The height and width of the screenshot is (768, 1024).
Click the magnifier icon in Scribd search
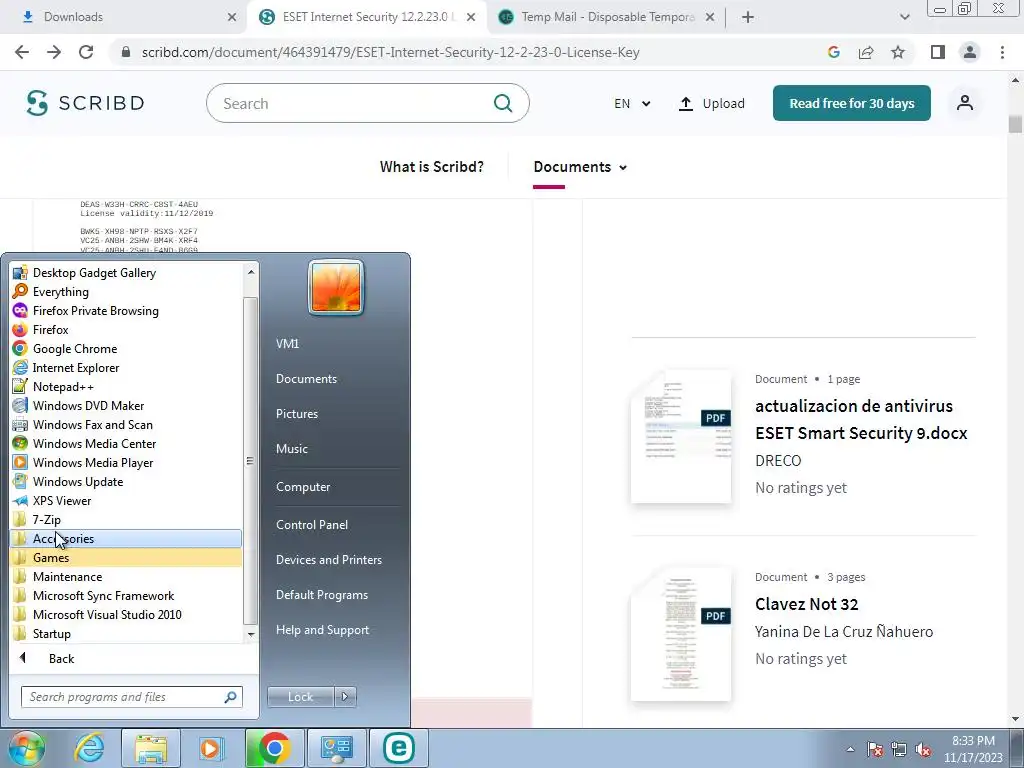(x=503, y=103)
